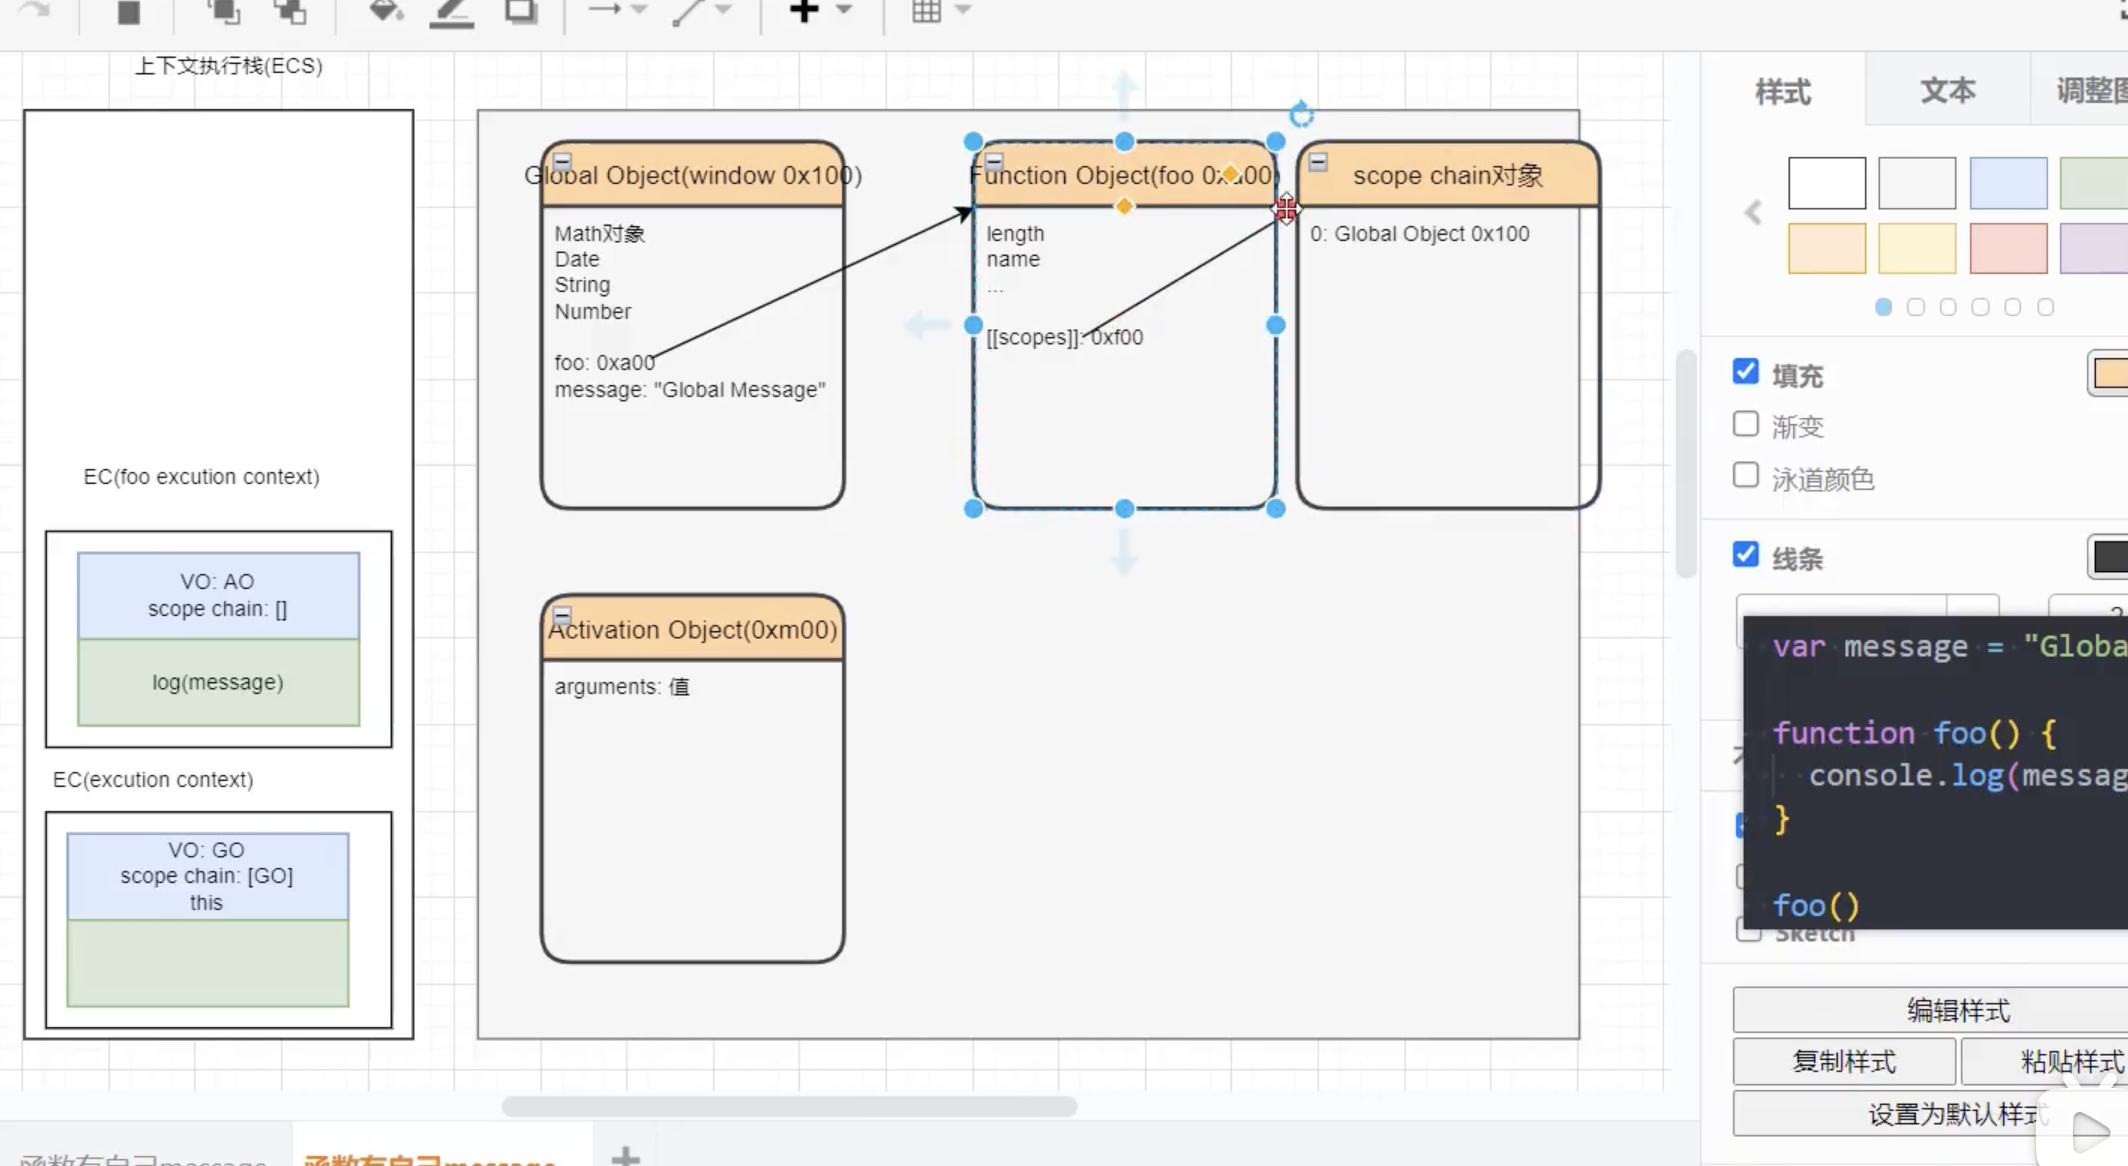This screenshot has height=1166, width=2128.
Task: Click the left direction arrow beside the Function Object
Action: [x=926, y=325]
